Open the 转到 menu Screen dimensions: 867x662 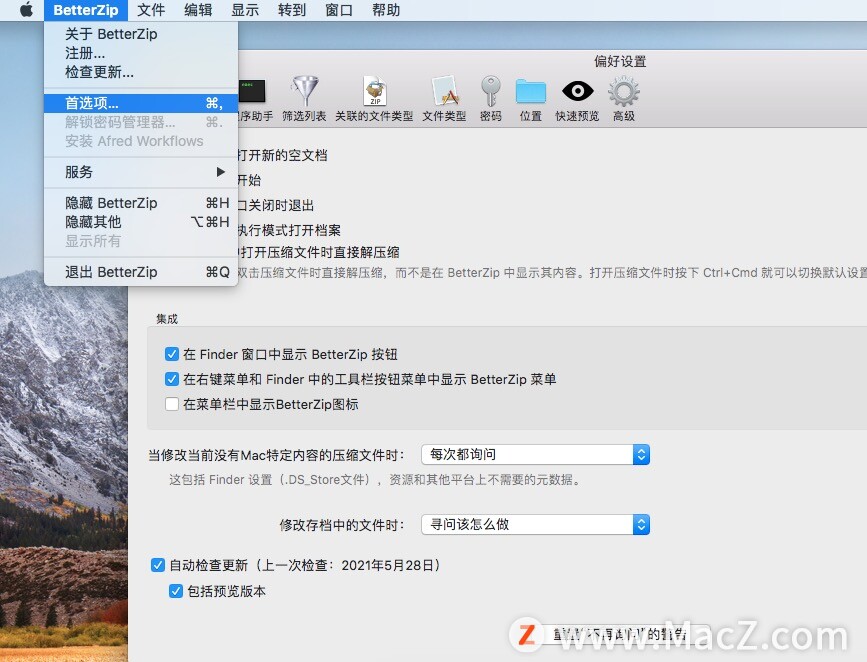coord(292,10)
